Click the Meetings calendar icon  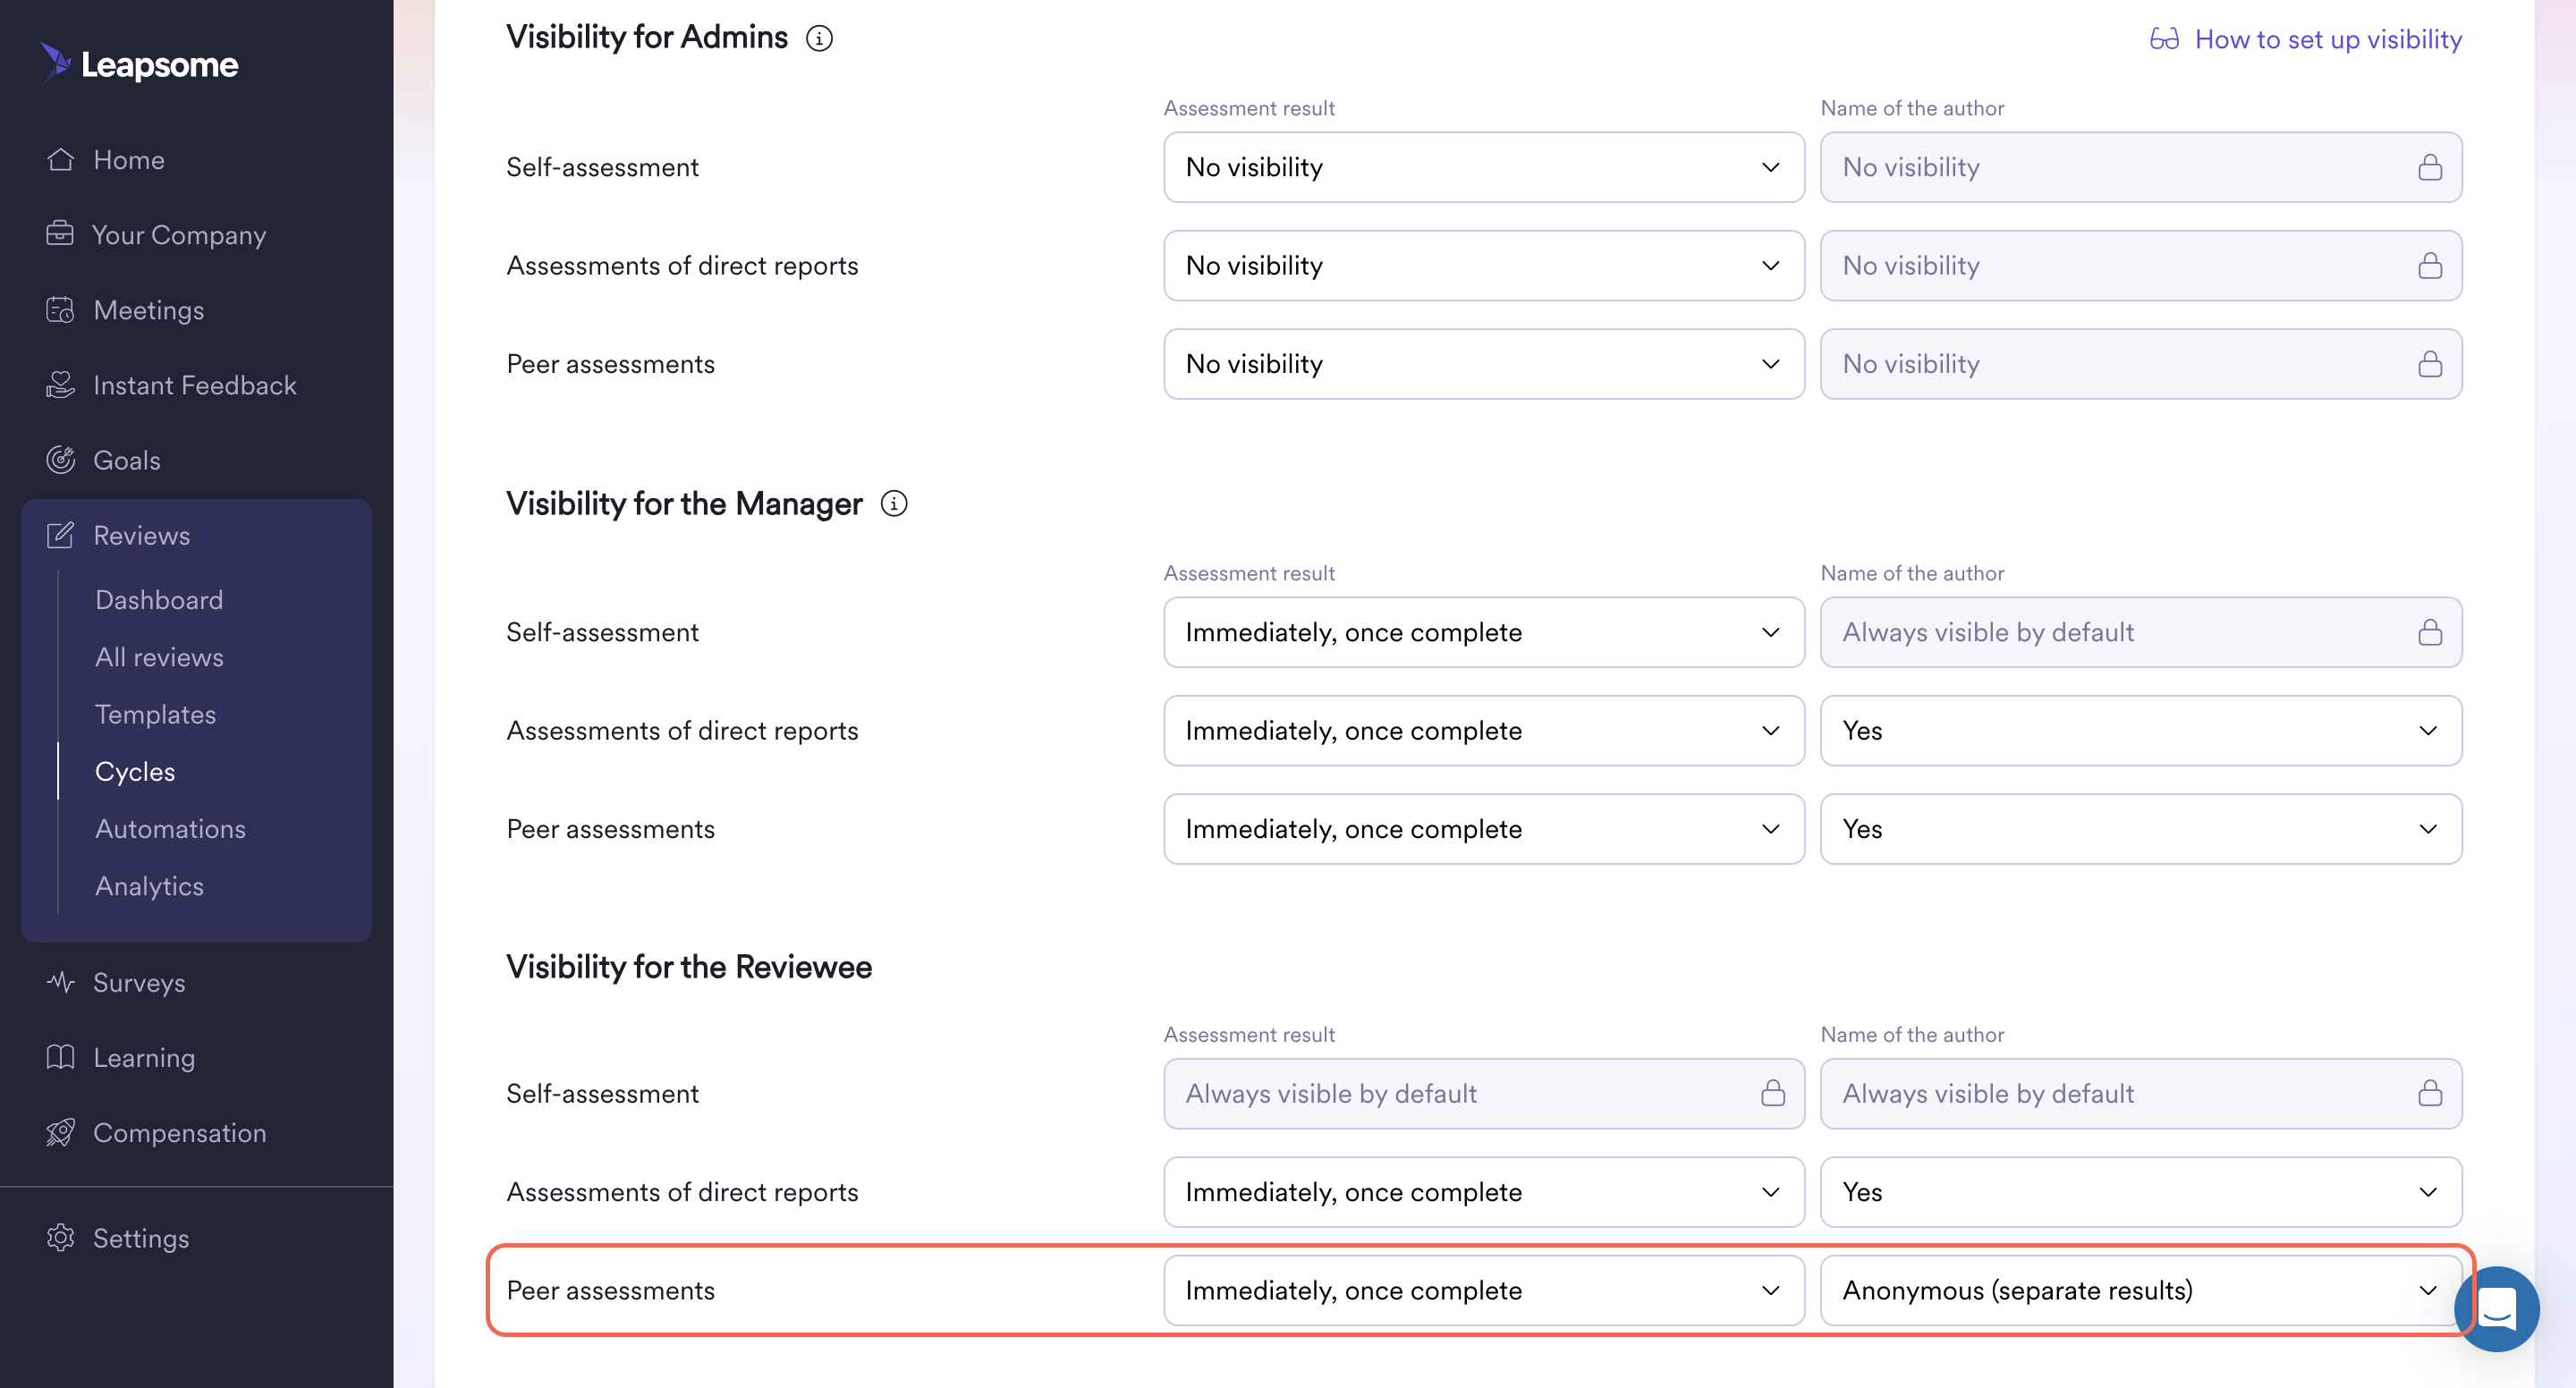tap(60, 310)
